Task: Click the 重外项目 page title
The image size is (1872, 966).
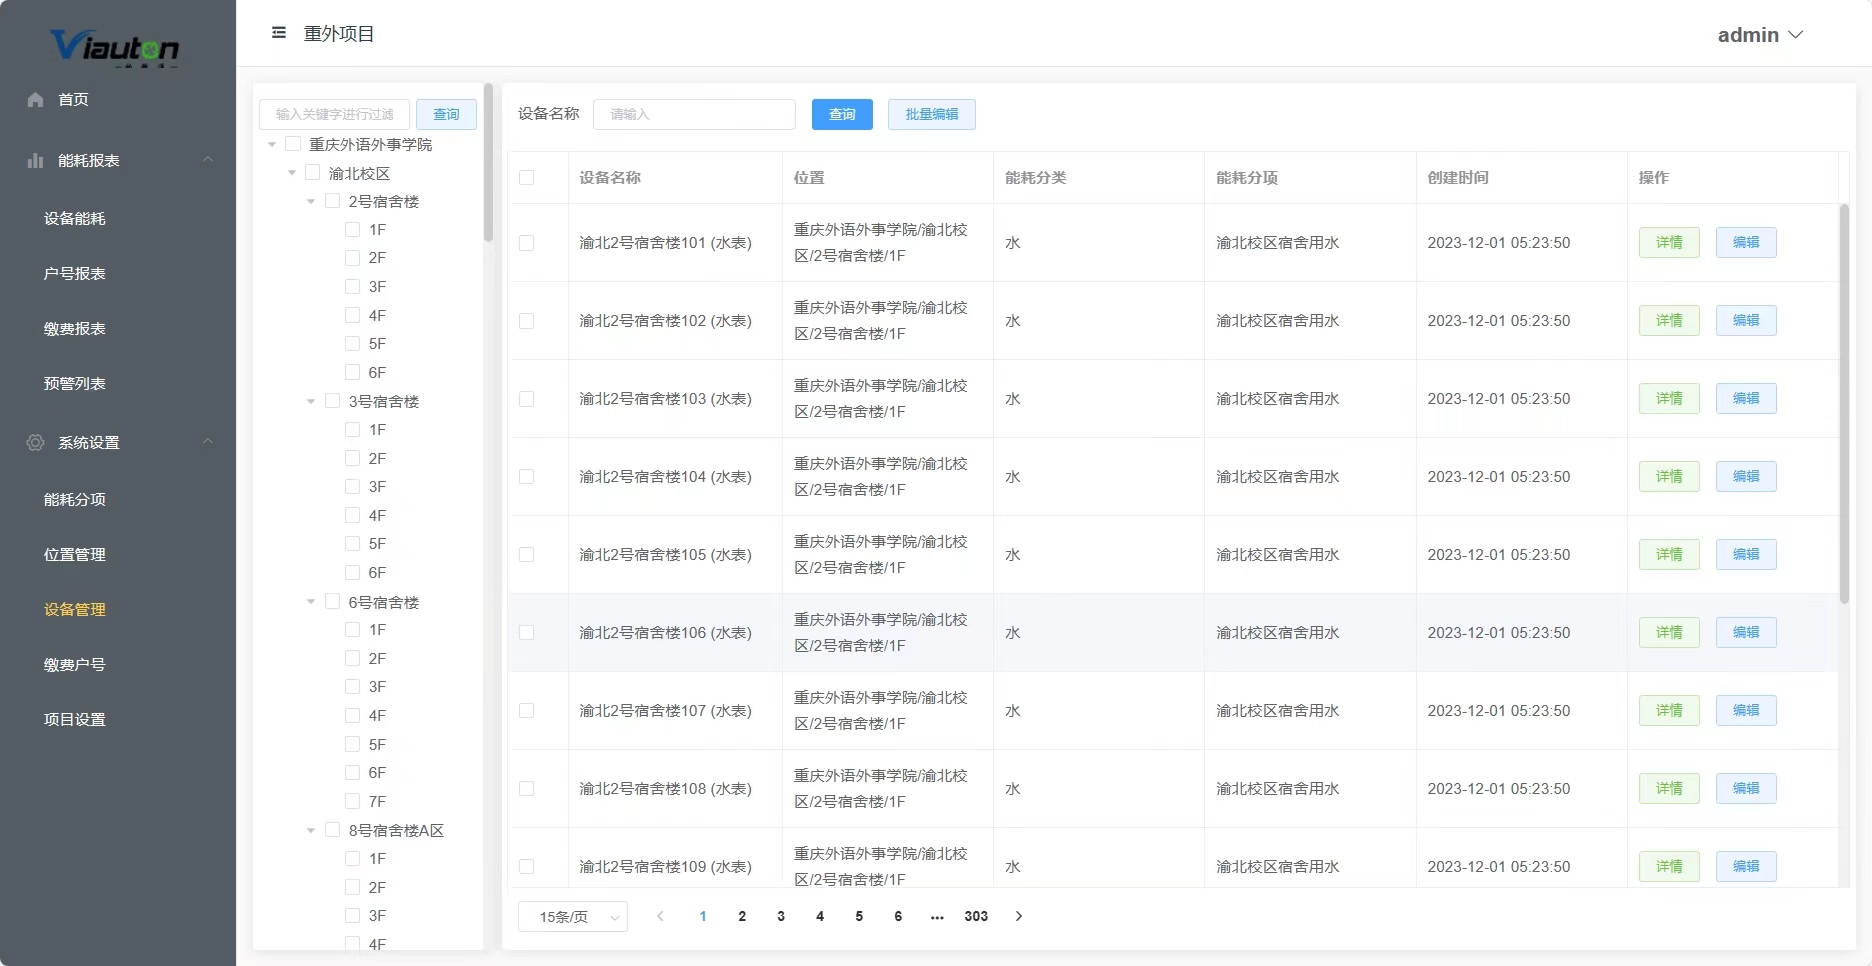Action: 339,34
